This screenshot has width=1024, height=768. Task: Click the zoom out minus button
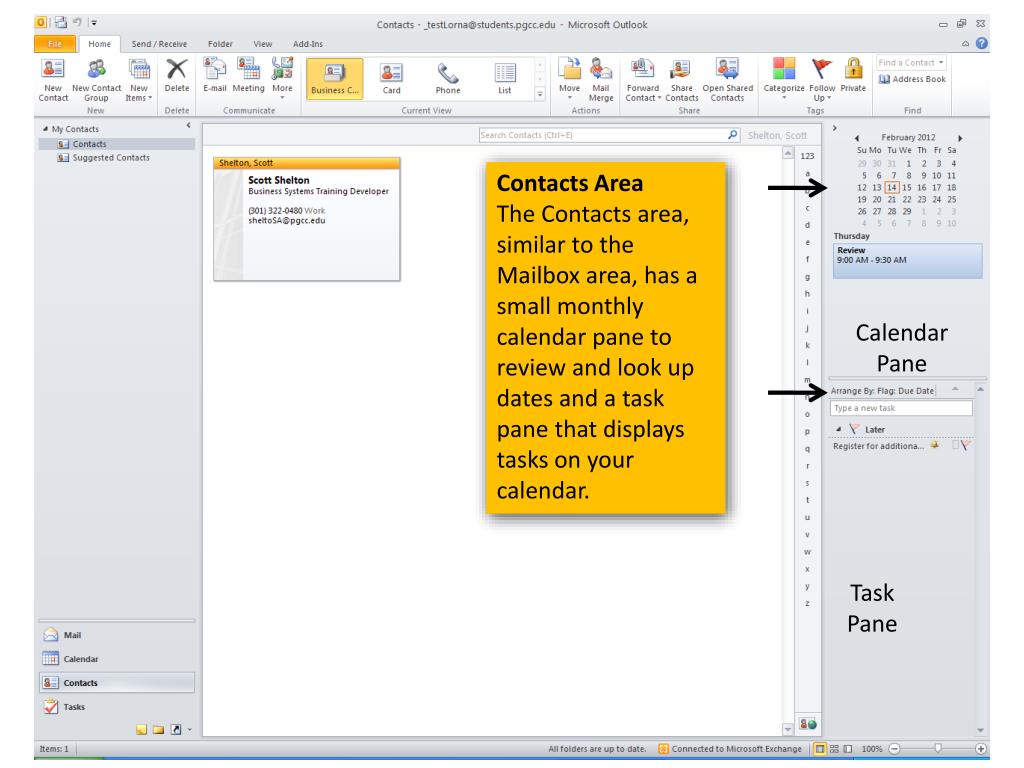click(x=895, y=749)
